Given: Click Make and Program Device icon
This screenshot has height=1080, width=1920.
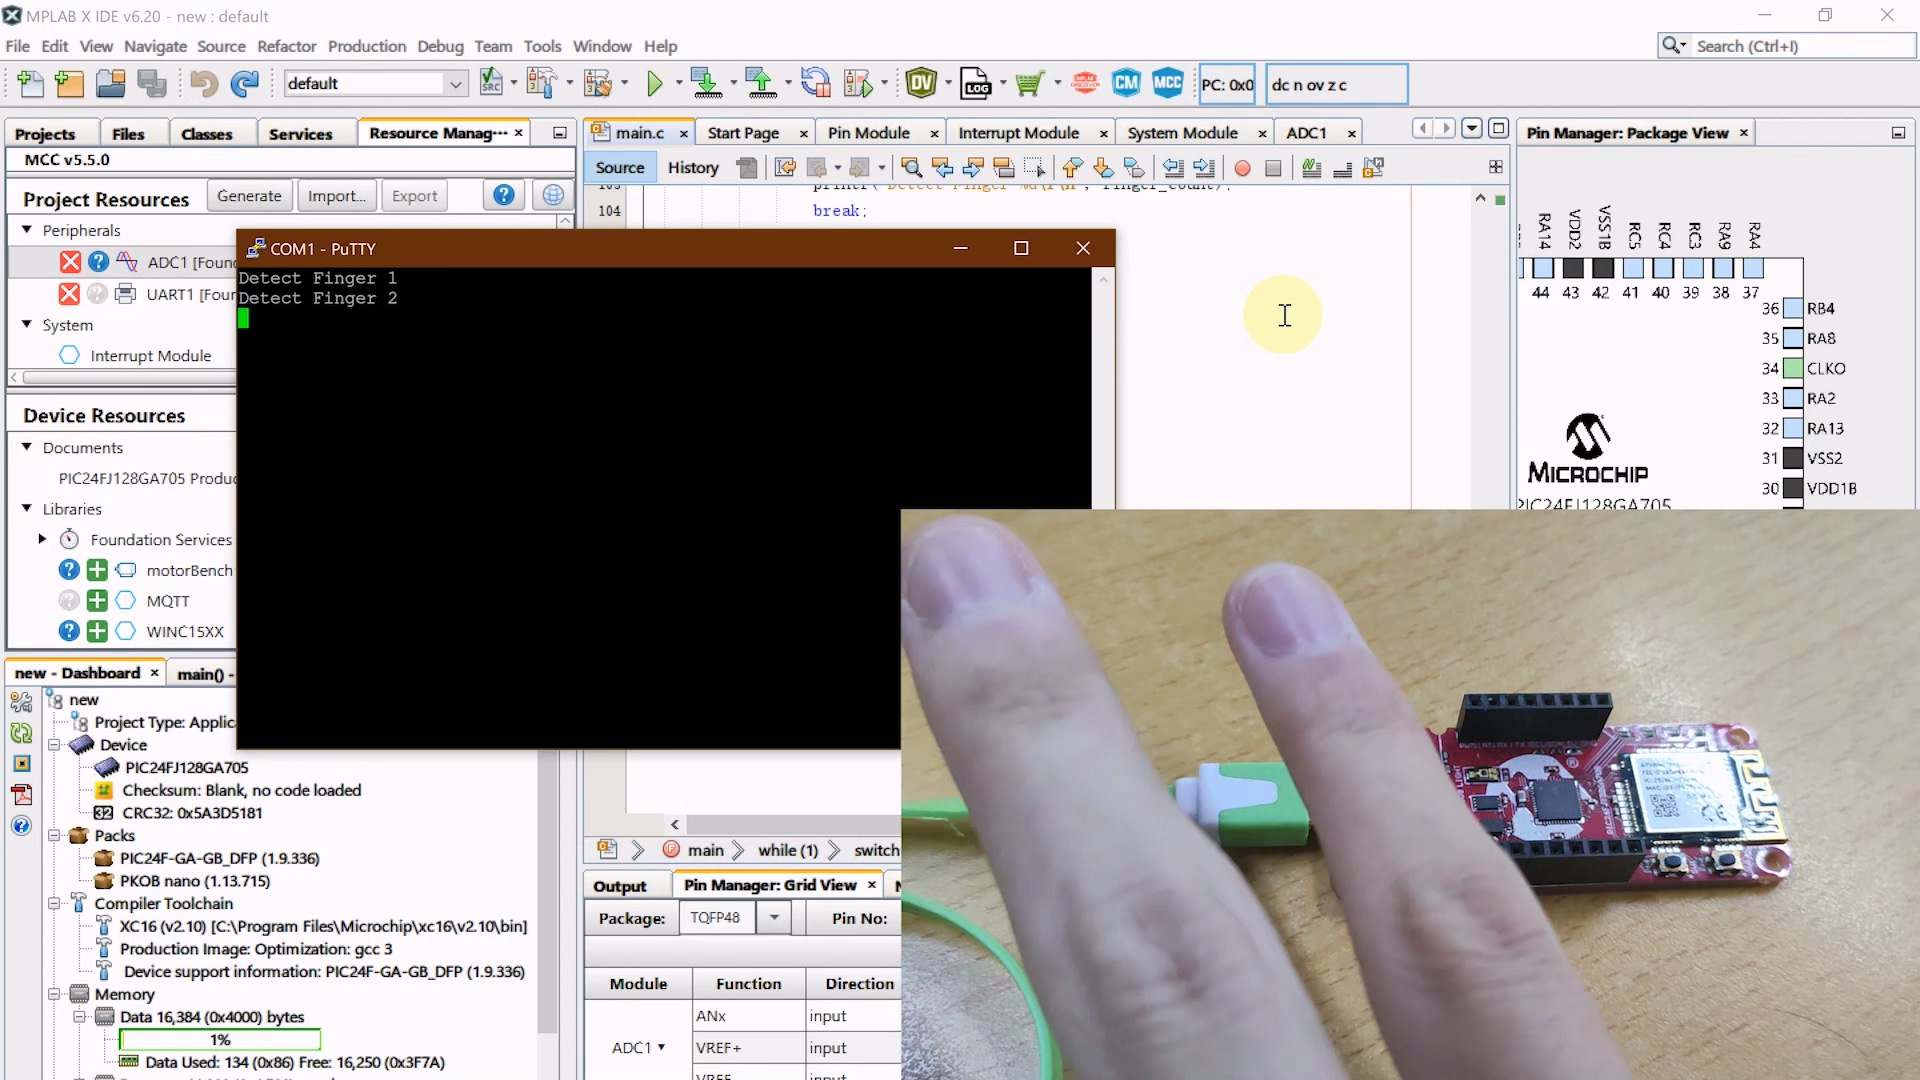Looking at the screenshot, I should tap(706, 83).
